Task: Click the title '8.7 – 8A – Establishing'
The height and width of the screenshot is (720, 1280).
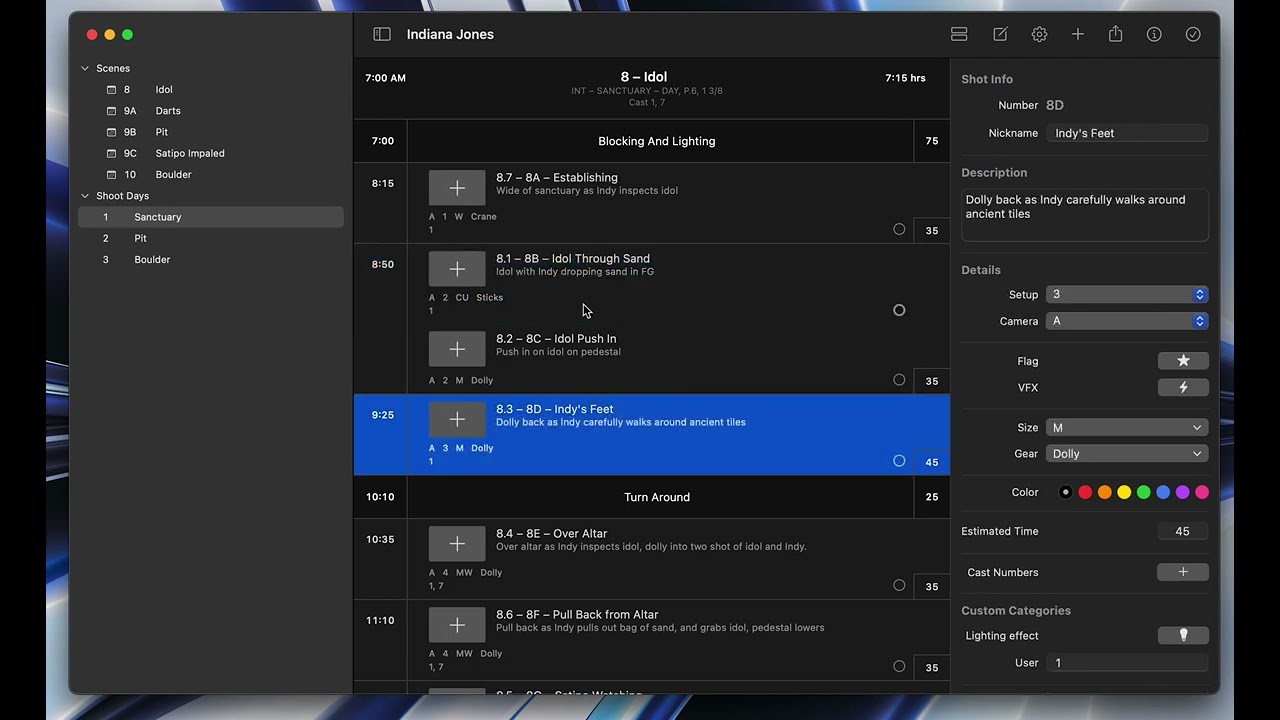Action: point(557,178)
